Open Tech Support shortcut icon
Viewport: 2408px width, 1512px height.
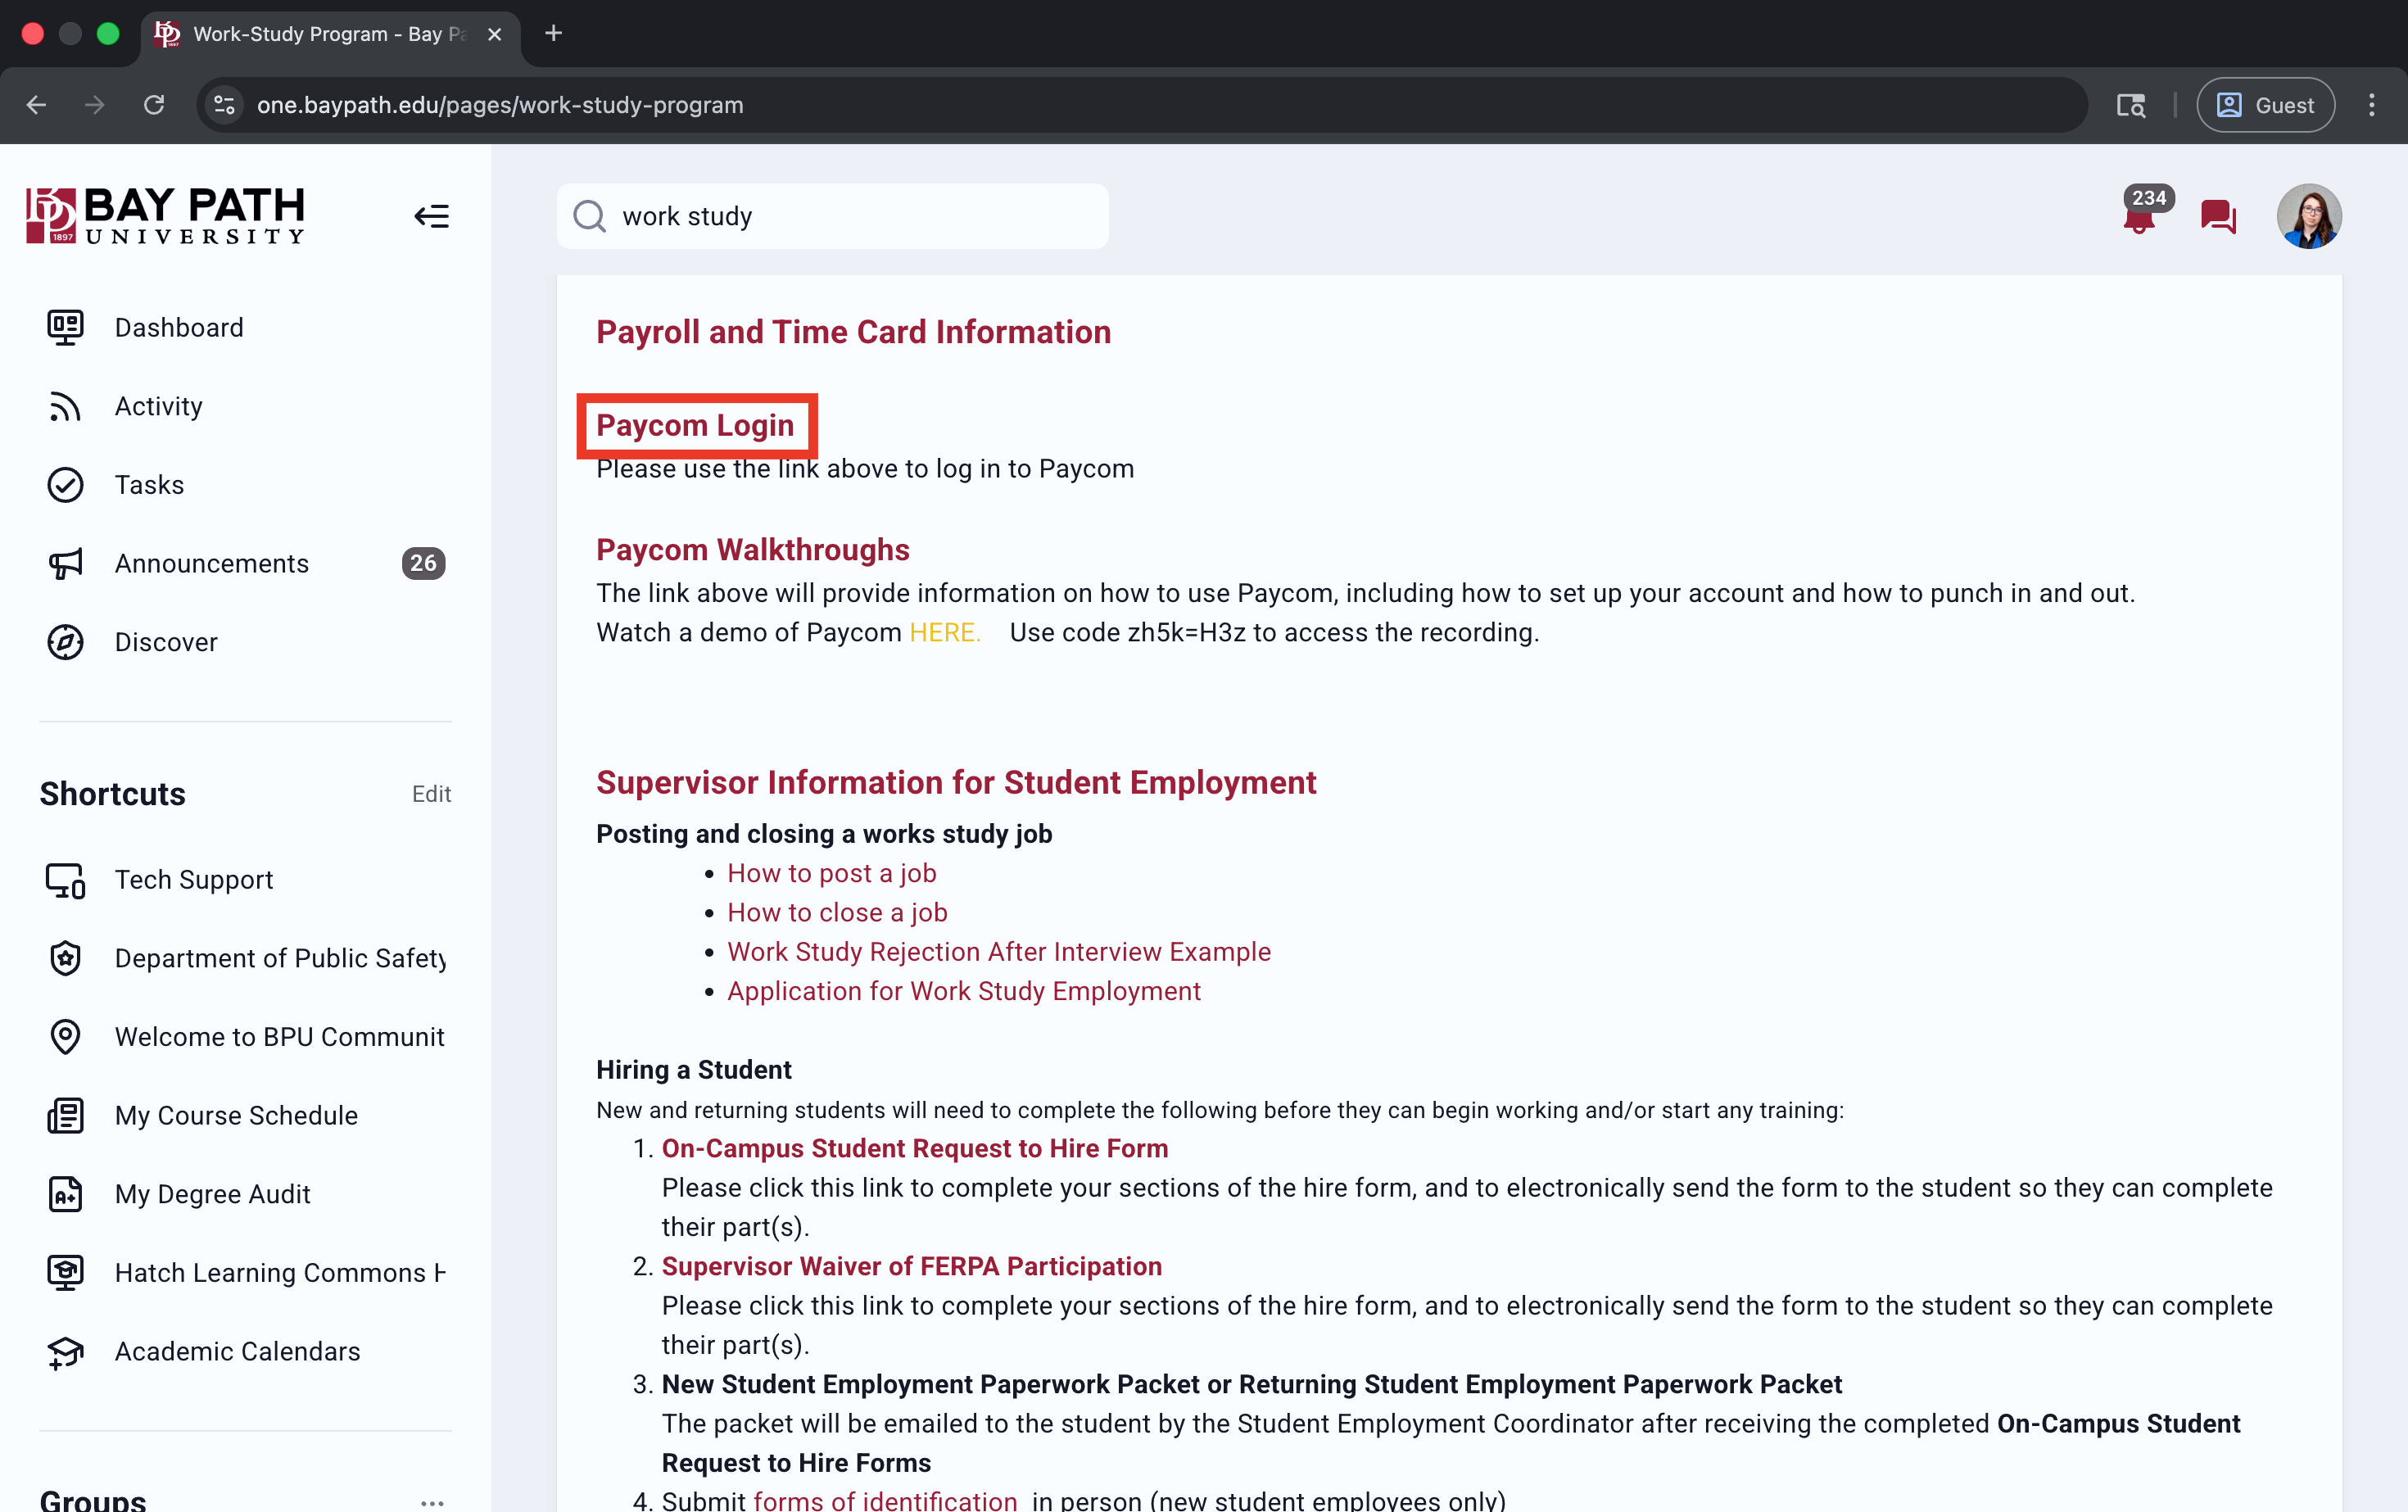point(65,880)
